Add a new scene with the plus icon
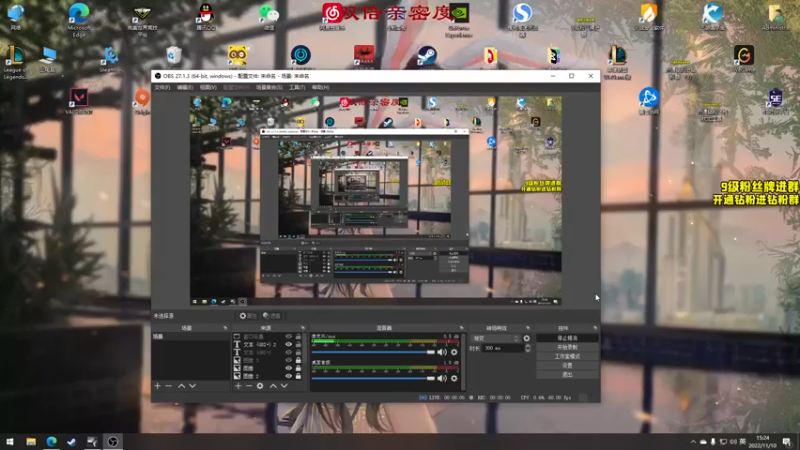The image size is (800, 450). click(x=157, y=386)
